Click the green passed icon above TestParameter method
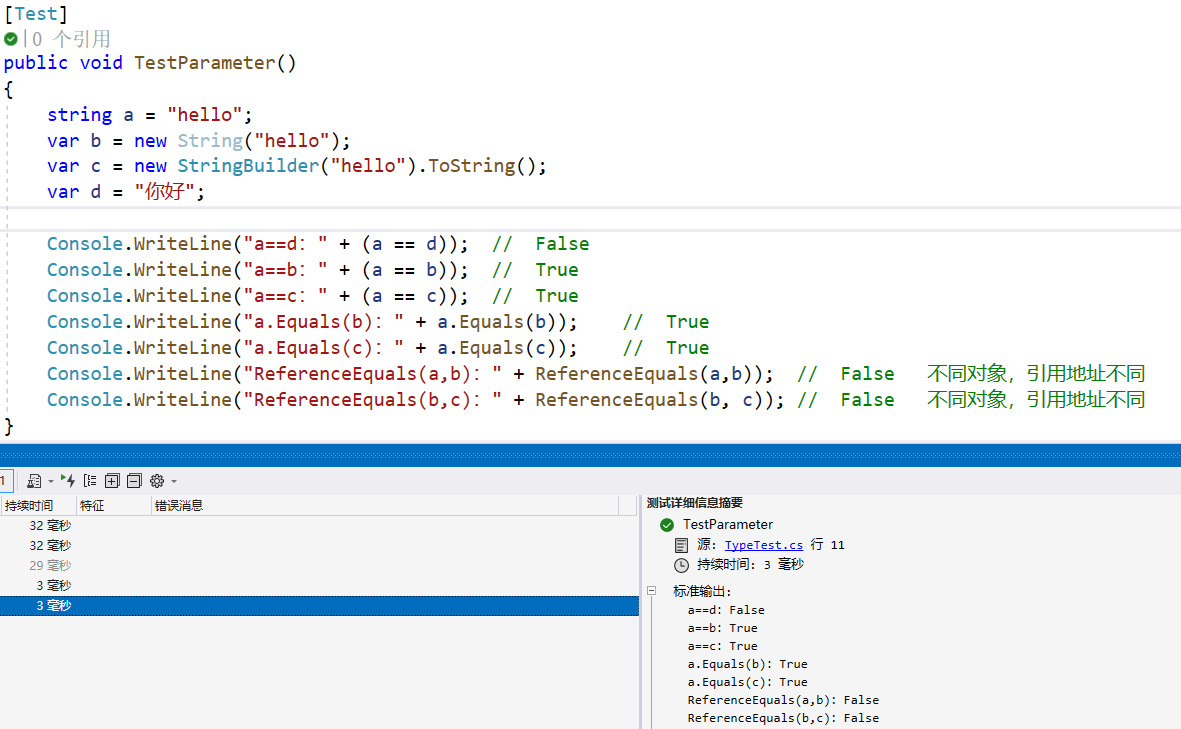 click(11, 39)
